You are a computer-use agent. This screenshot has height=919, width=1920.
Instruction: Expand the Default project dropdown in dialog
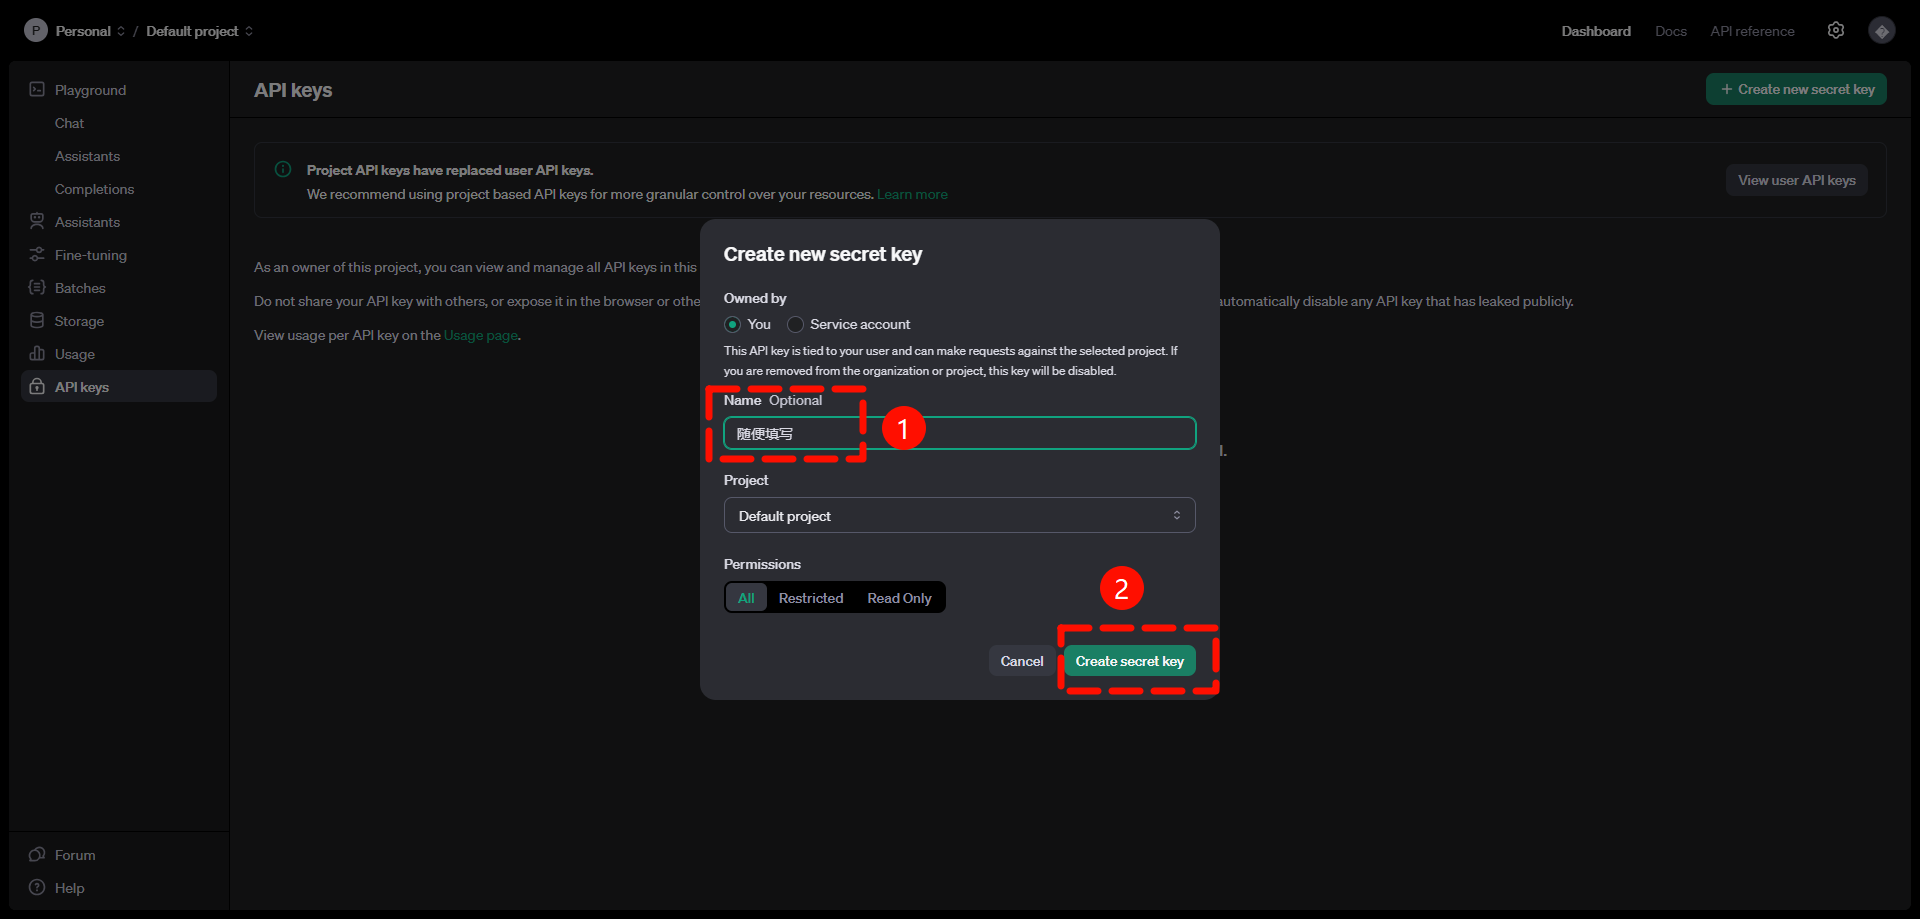click(x=958, y=515)
